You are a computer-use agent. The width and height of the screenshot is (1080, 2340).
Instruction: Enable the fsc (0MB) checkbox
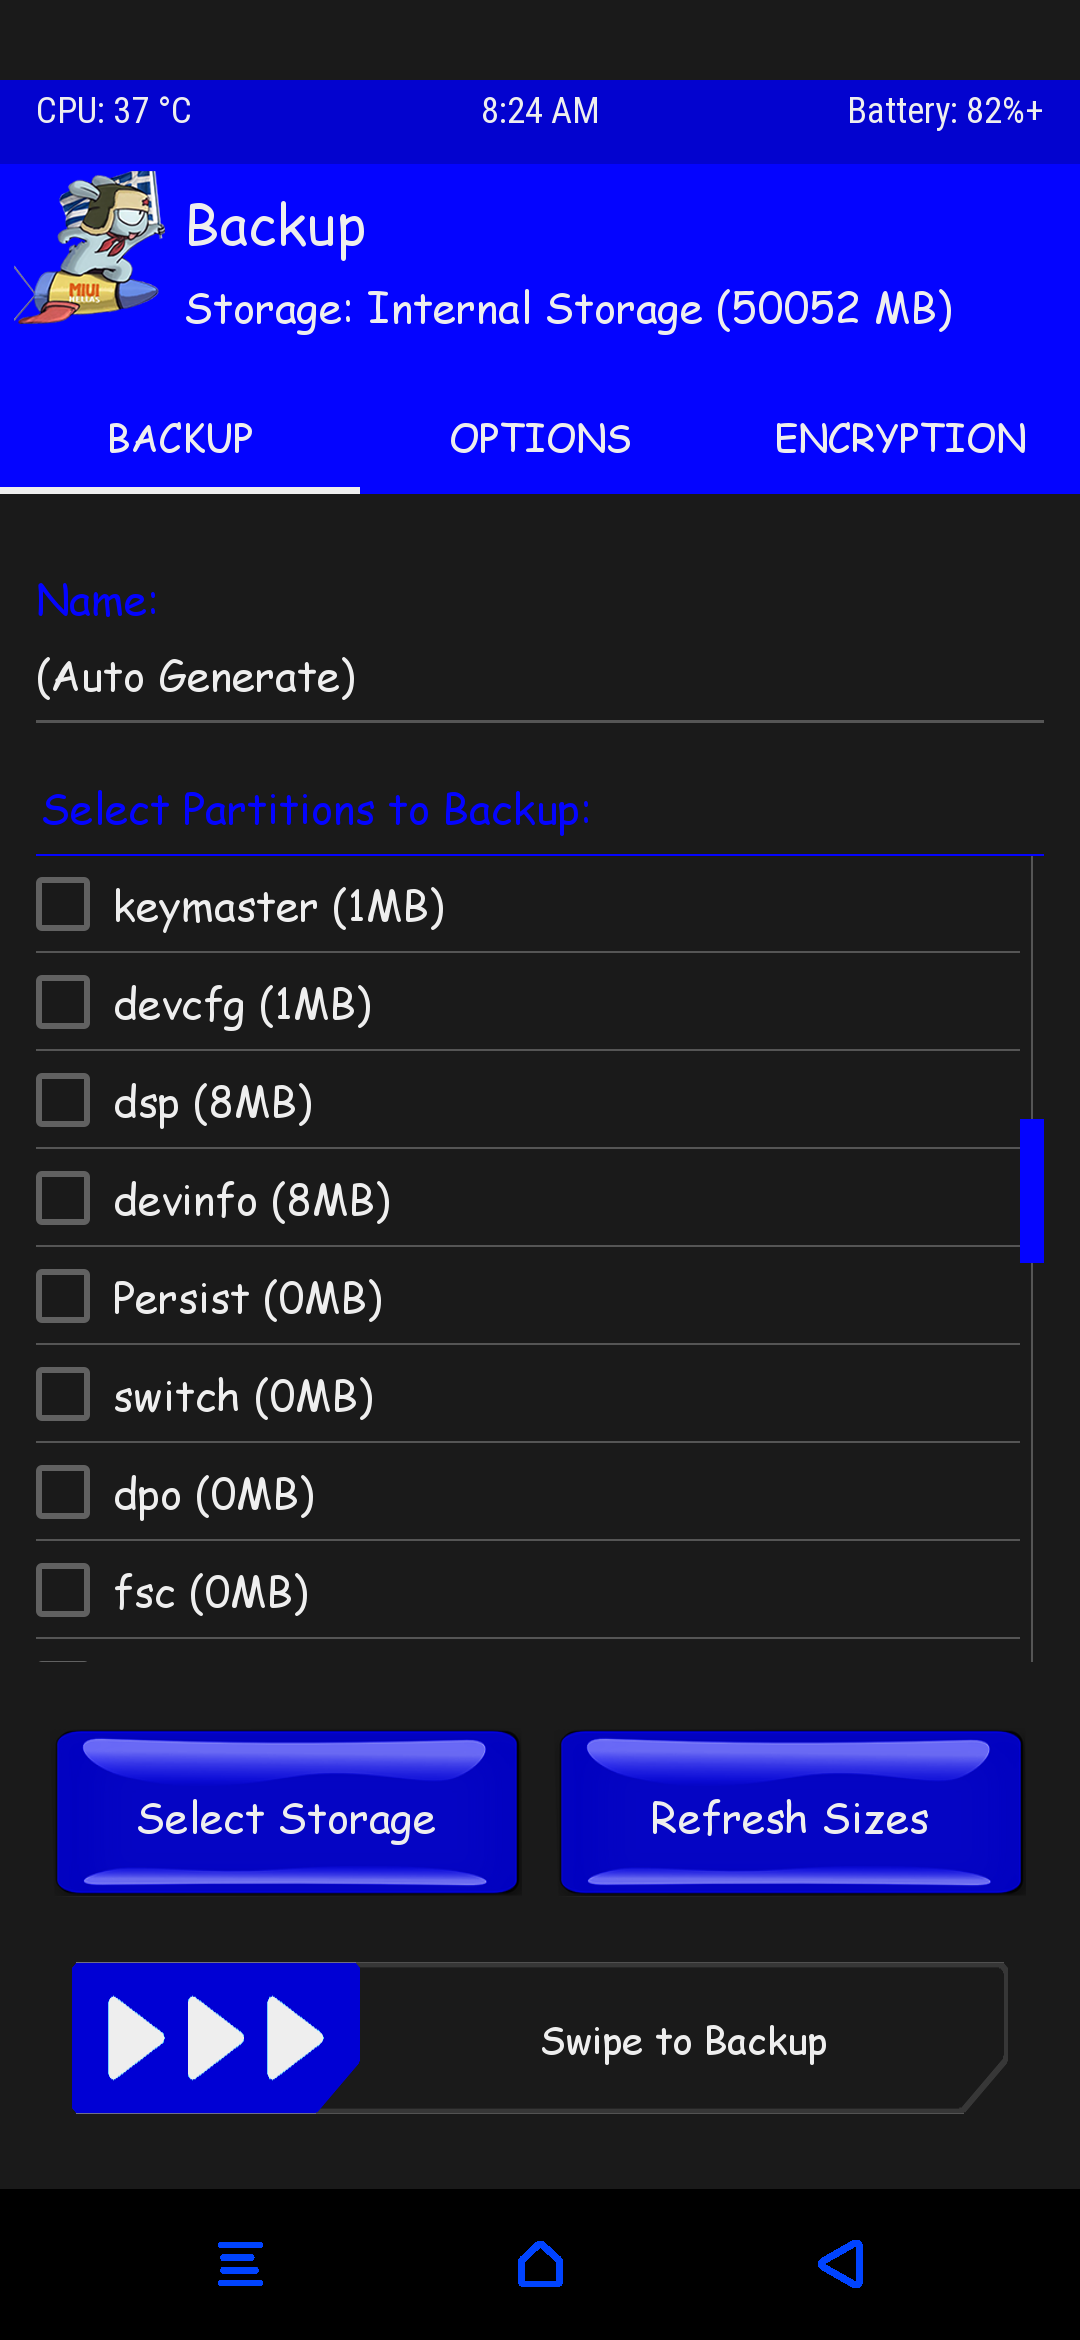click(x=63, y=1591)
